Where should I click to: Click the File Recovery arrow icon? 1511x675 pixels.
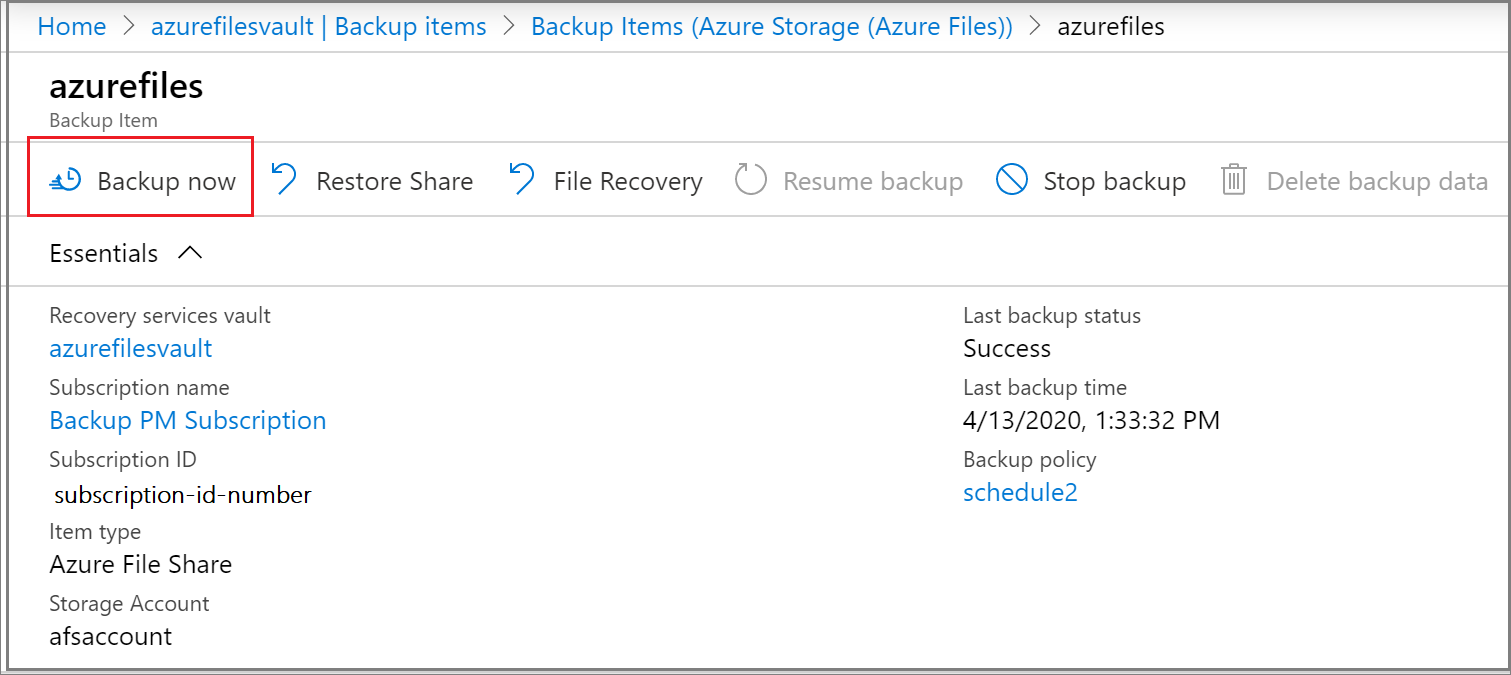coord(522,180)
